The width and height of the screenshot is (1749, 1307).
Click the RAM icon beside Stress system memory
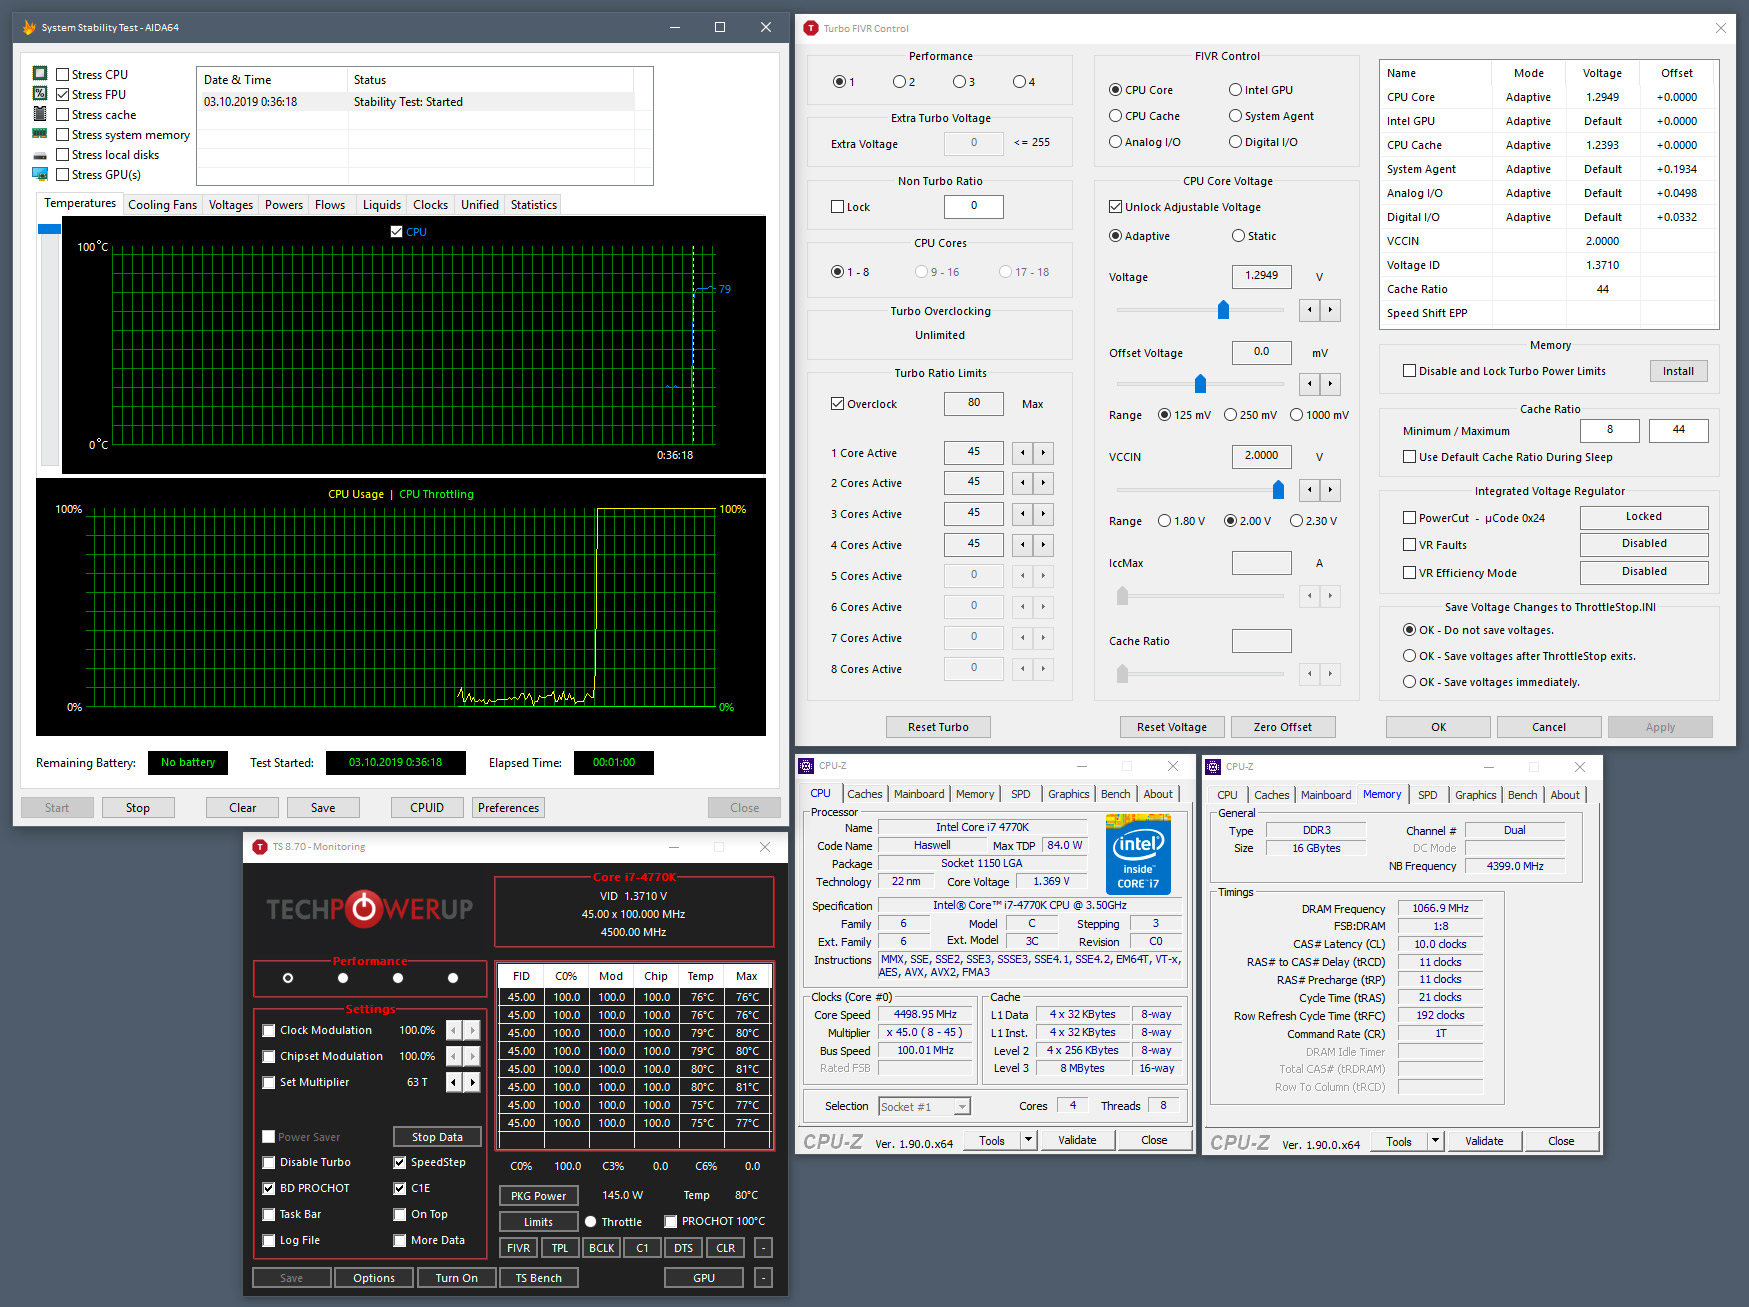point(40,134)
